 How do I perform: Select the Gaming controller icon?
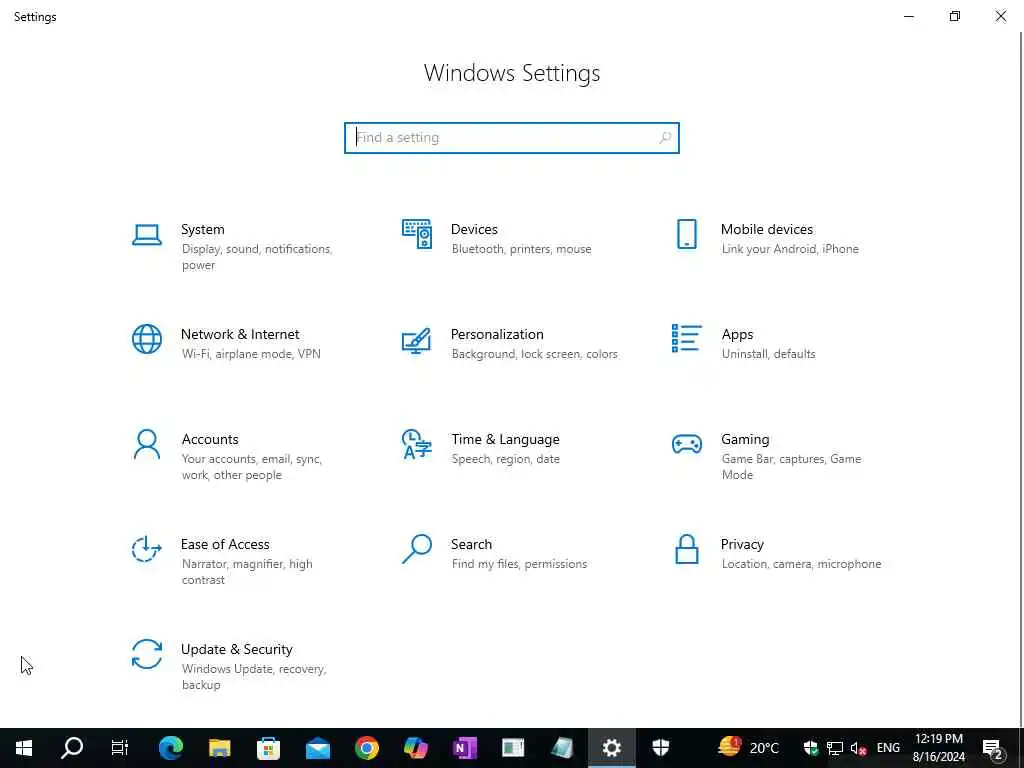[x=686, y=444]
